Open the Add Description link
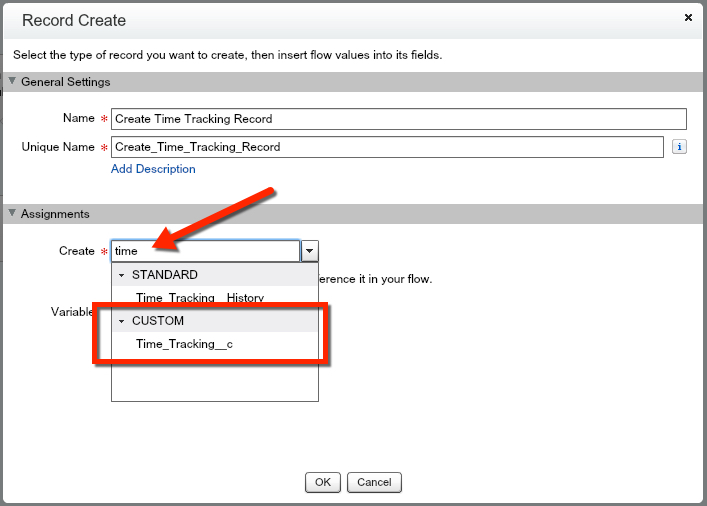 [x=153, y=169]
